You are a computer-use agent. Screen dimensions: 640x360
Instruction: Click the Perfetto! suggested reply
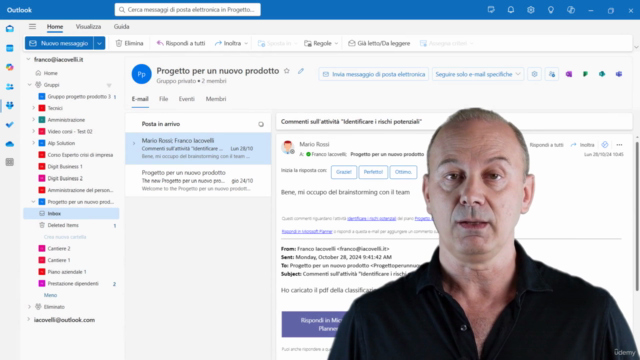[x=373, y=172]
